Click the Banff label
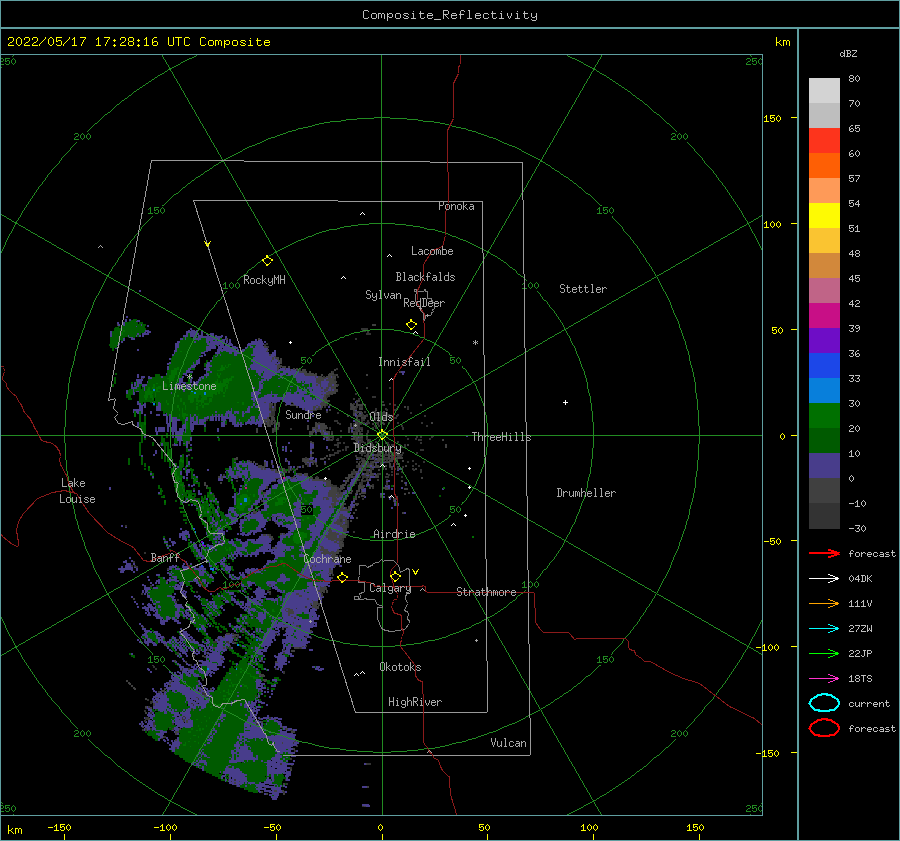Viewport: 900px width, 841px height. click(165, 557)
